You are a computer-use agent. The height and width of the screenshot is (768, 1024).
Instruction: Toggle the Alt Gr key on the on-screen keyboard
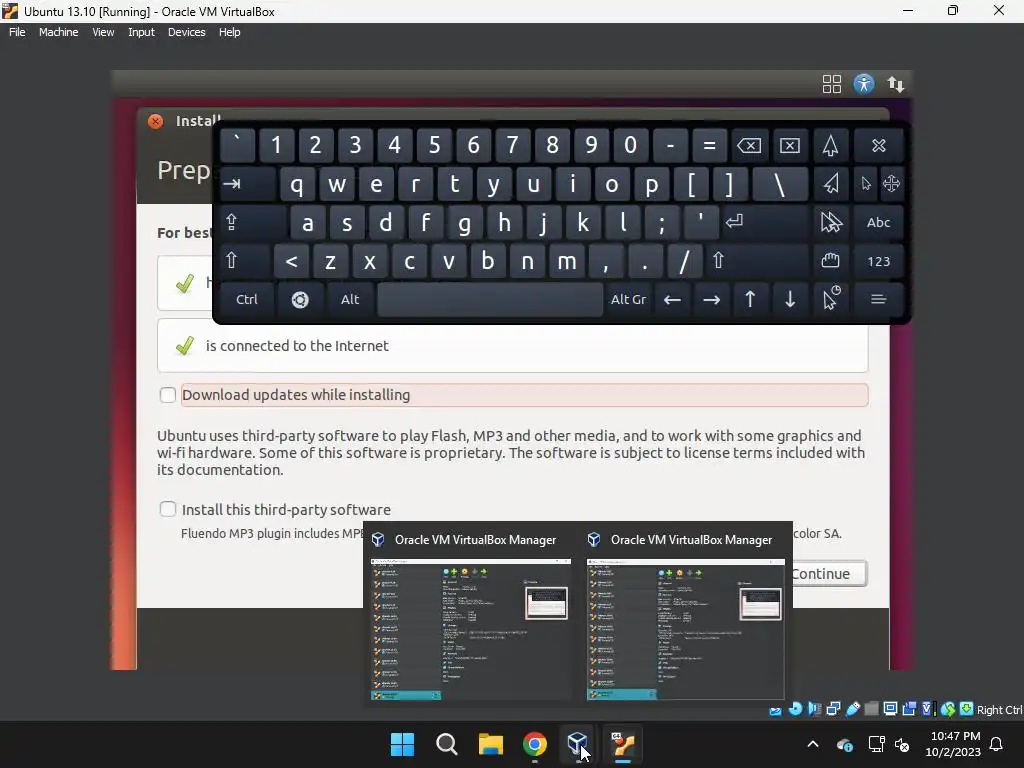(628, 299)
